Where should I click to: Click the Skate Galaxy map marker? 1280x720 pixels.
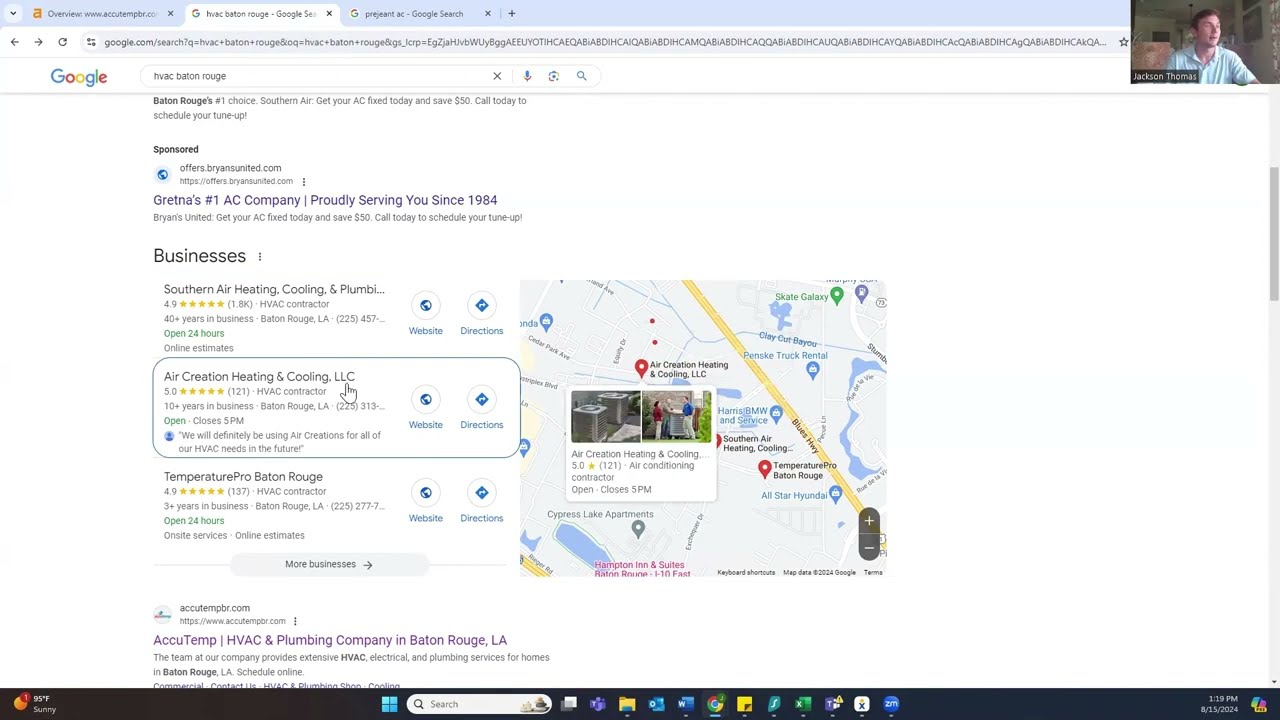coord(837,296)
